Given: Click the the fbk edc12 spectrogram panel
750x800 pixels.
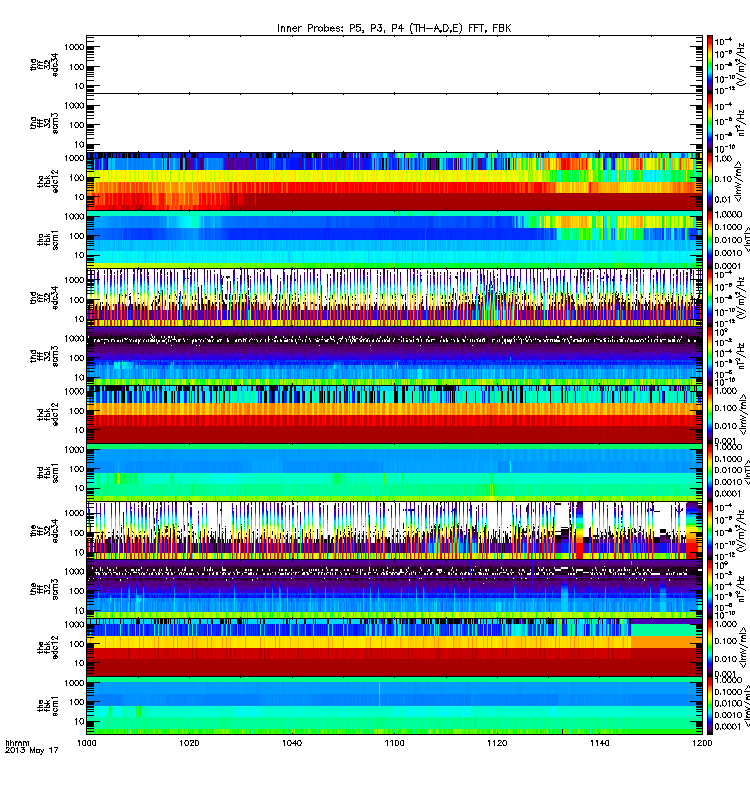Looking at the screenshot, I should point(394,648).
